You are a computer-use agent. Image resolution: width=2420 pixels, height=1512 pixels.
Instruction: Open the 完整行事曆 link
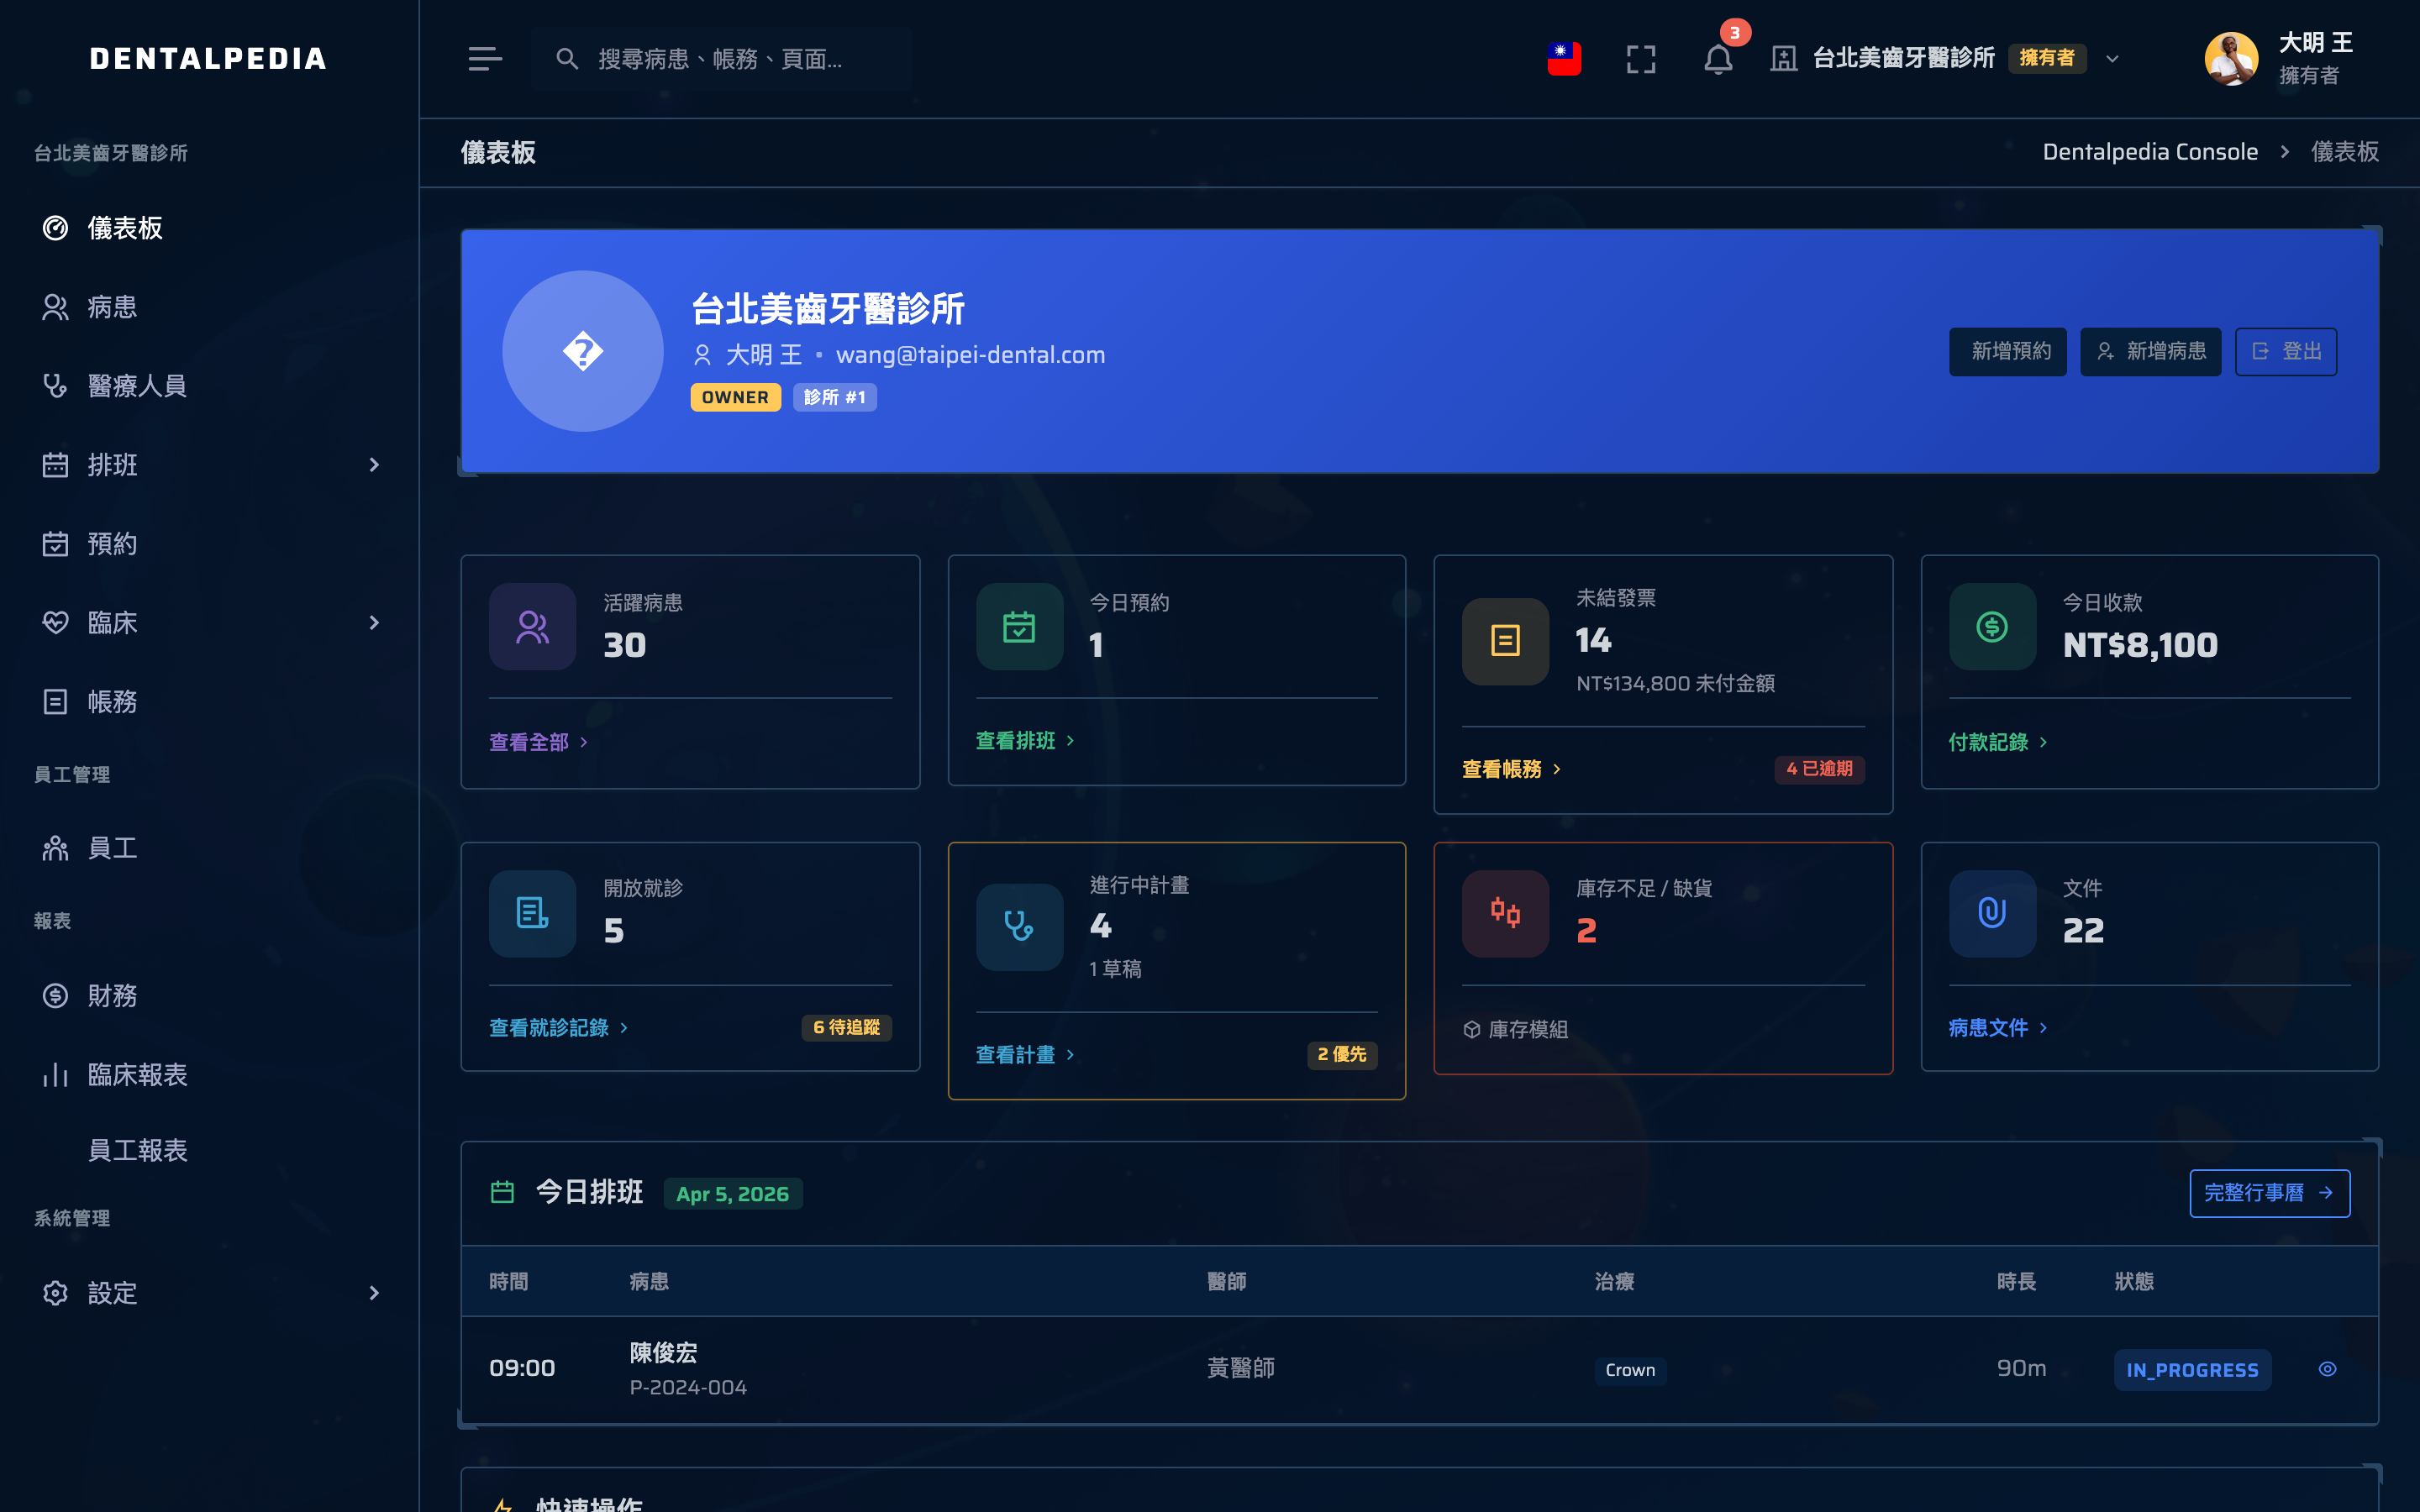(2268, 1193)
